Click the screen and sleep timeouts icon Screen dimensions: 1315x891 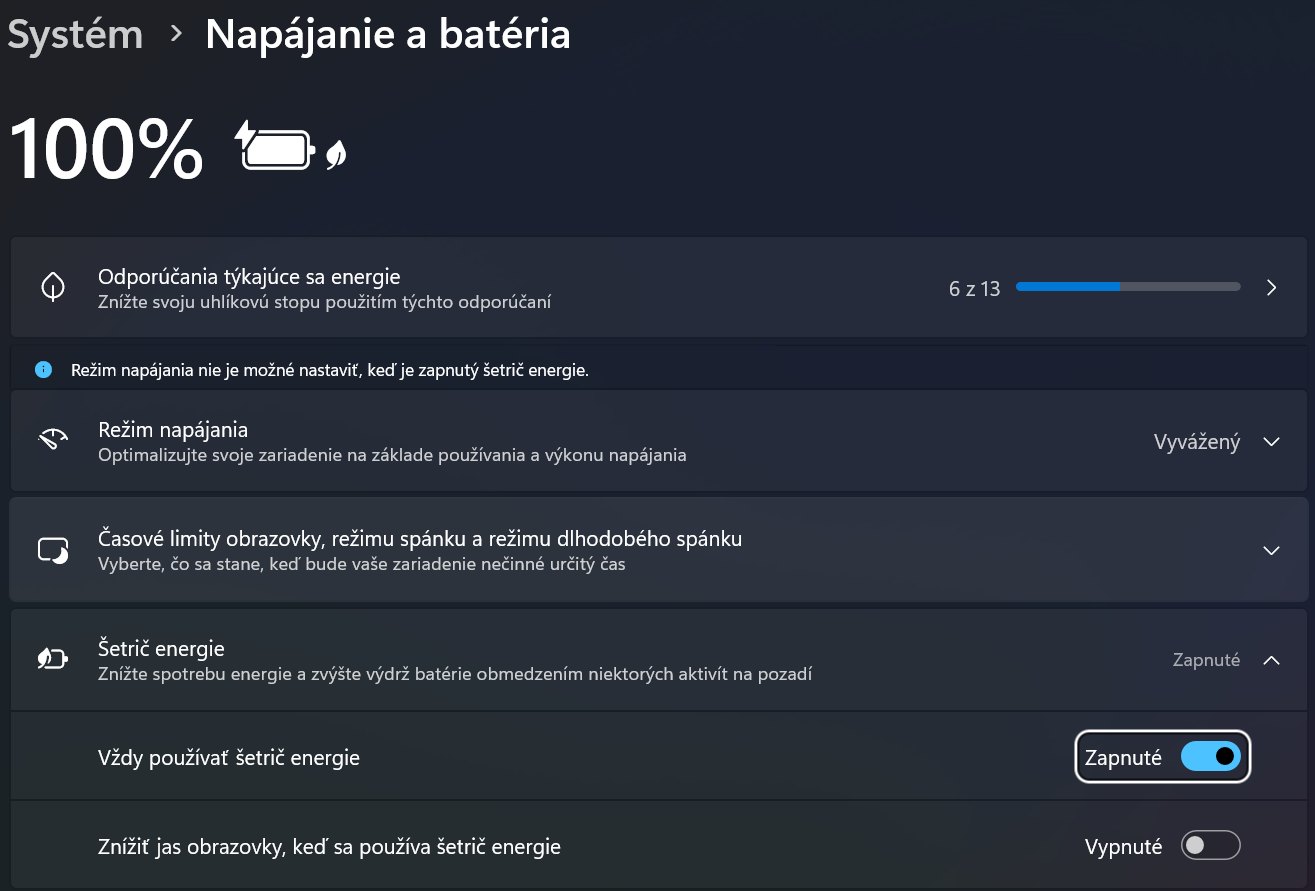click(x=53, y=550)
